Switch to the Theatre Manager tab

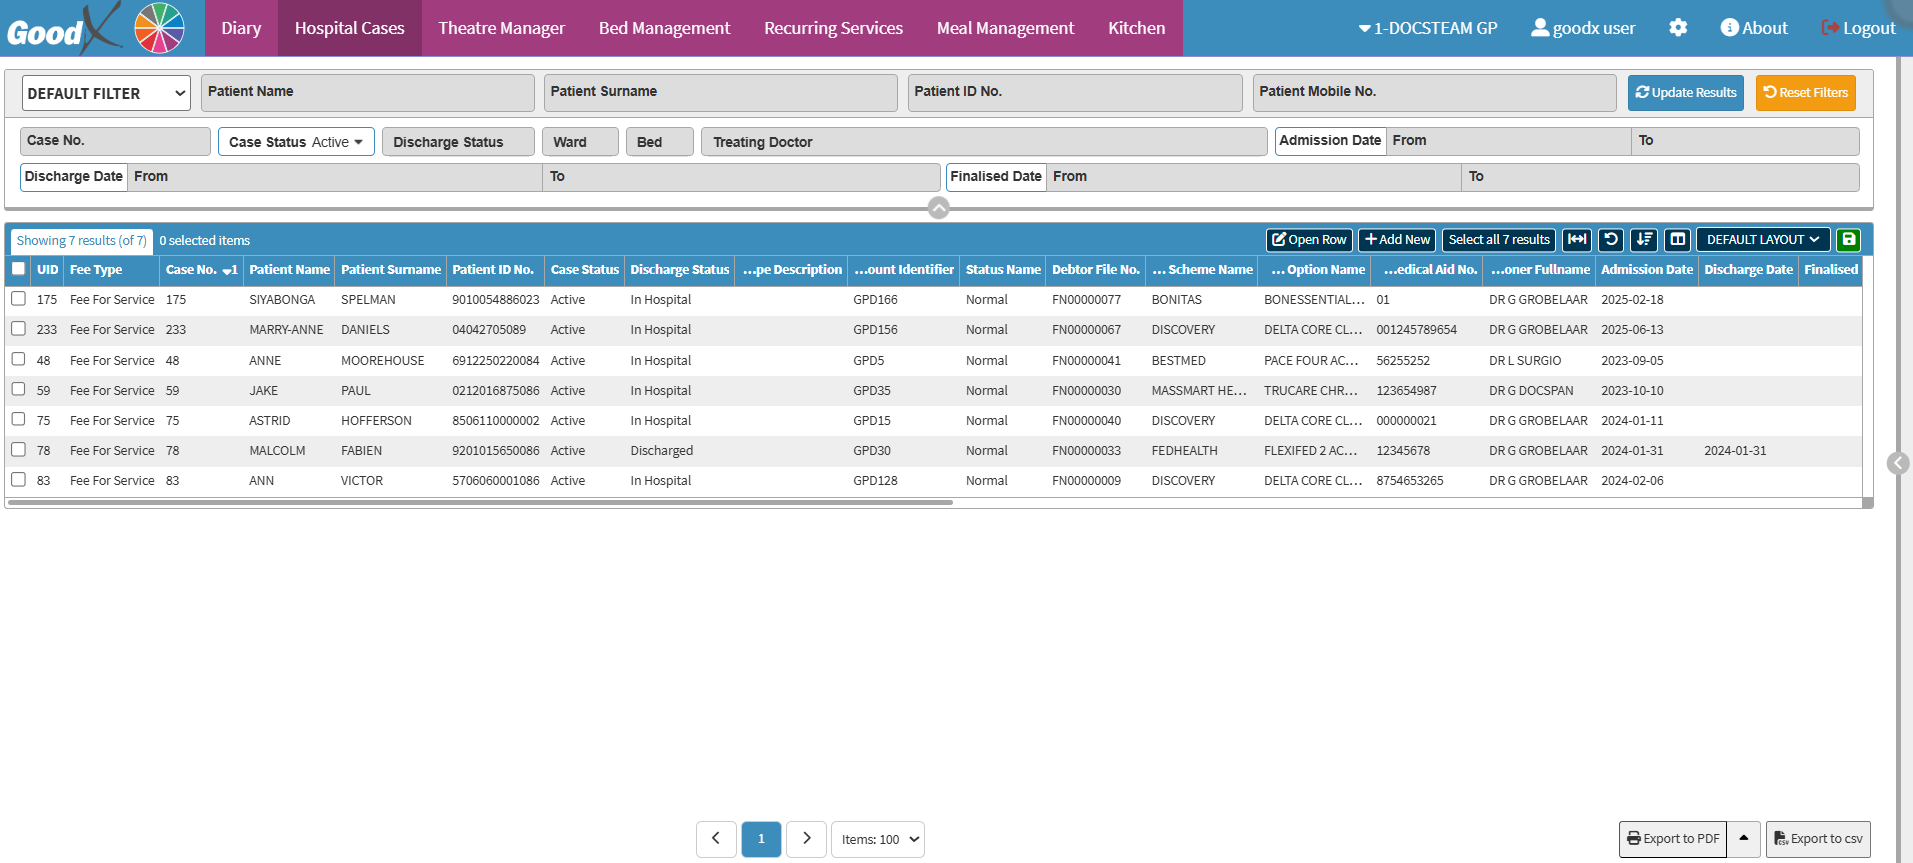tap(501, 28)
